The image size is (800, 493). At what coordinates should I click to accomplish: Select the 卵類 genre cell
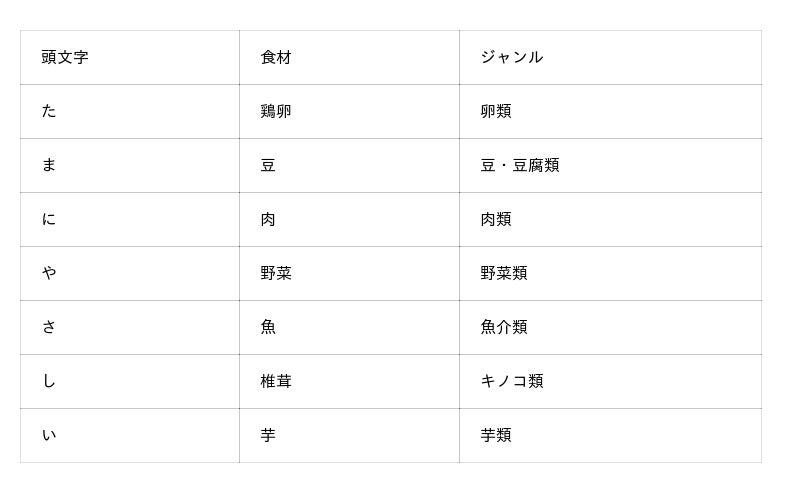[x=610, y=111]
